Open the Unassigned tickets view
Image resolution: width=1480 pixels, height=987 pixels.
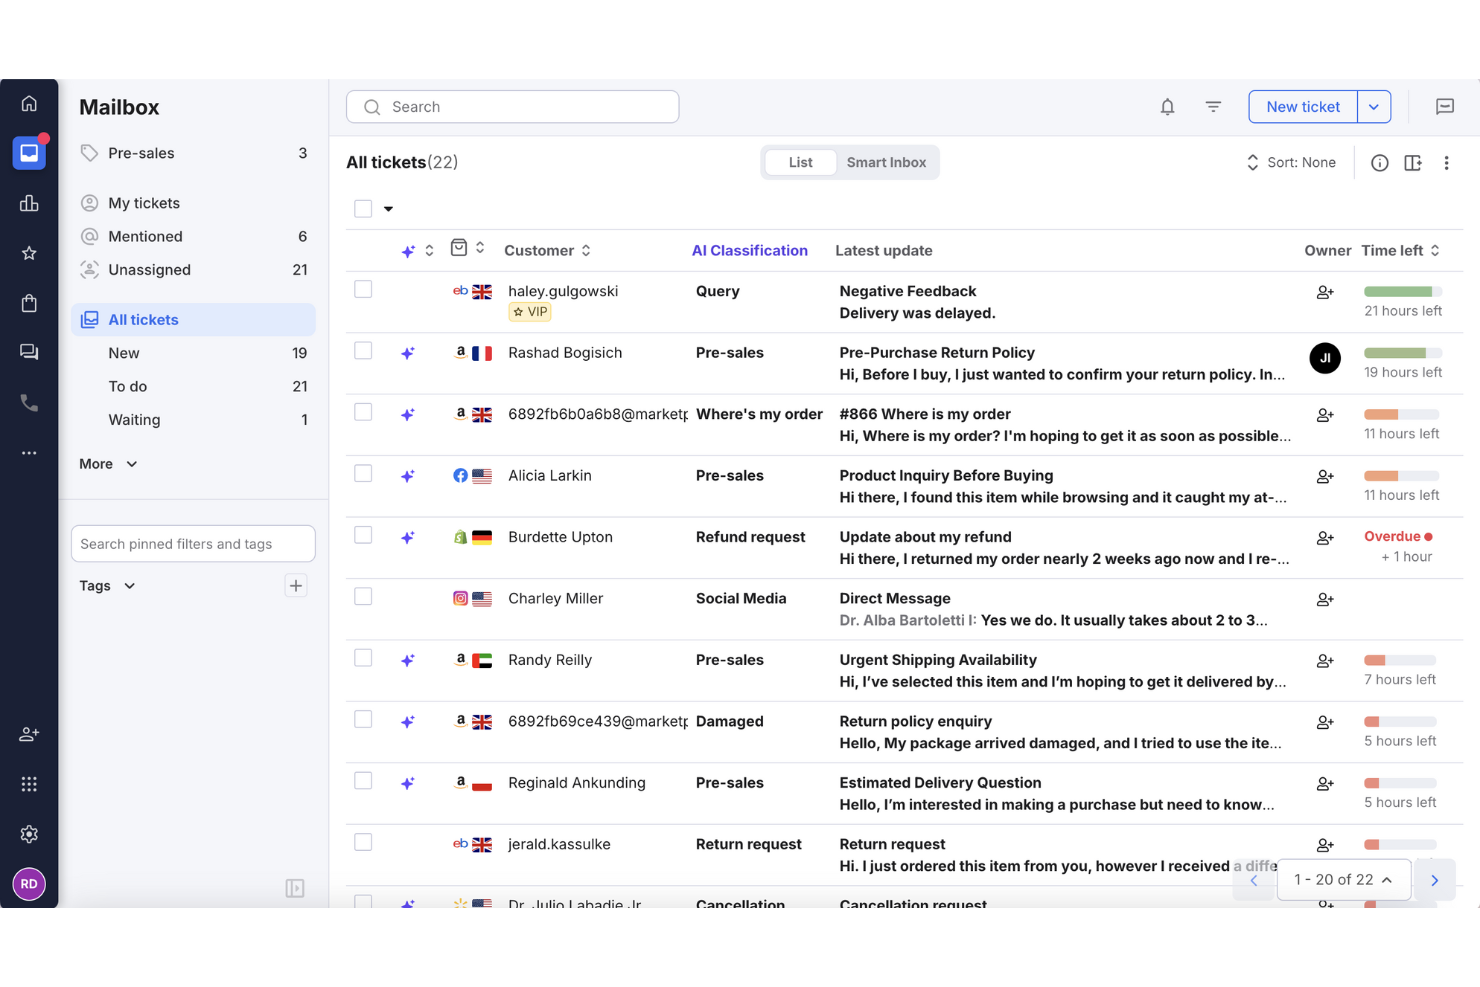click(148, 269)
